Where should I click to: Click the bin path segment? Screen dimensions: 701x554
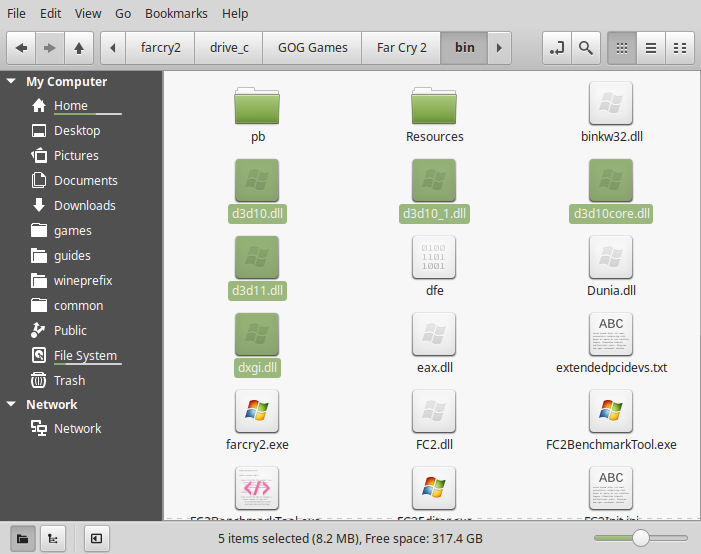click(x=465, y=48)
